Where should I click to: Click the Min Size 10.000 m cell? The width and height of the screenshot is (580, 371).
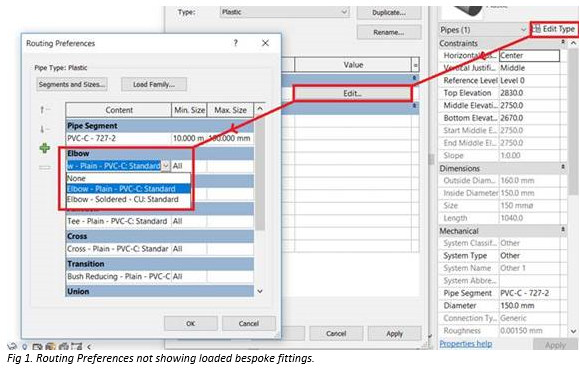(189, 138)
